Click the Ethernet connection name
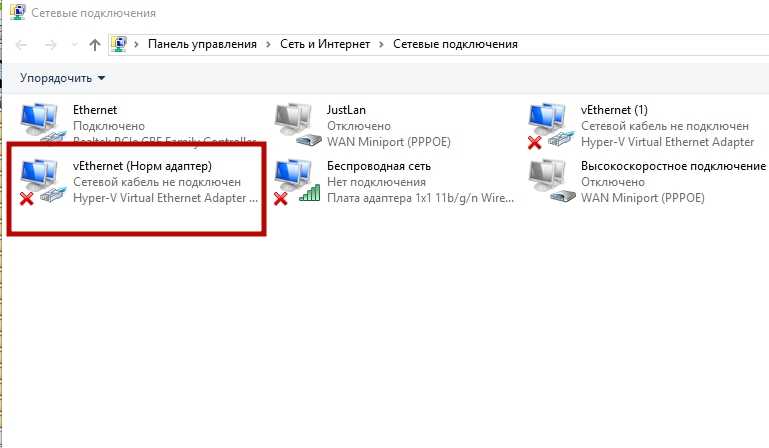 tap(95, 110)
